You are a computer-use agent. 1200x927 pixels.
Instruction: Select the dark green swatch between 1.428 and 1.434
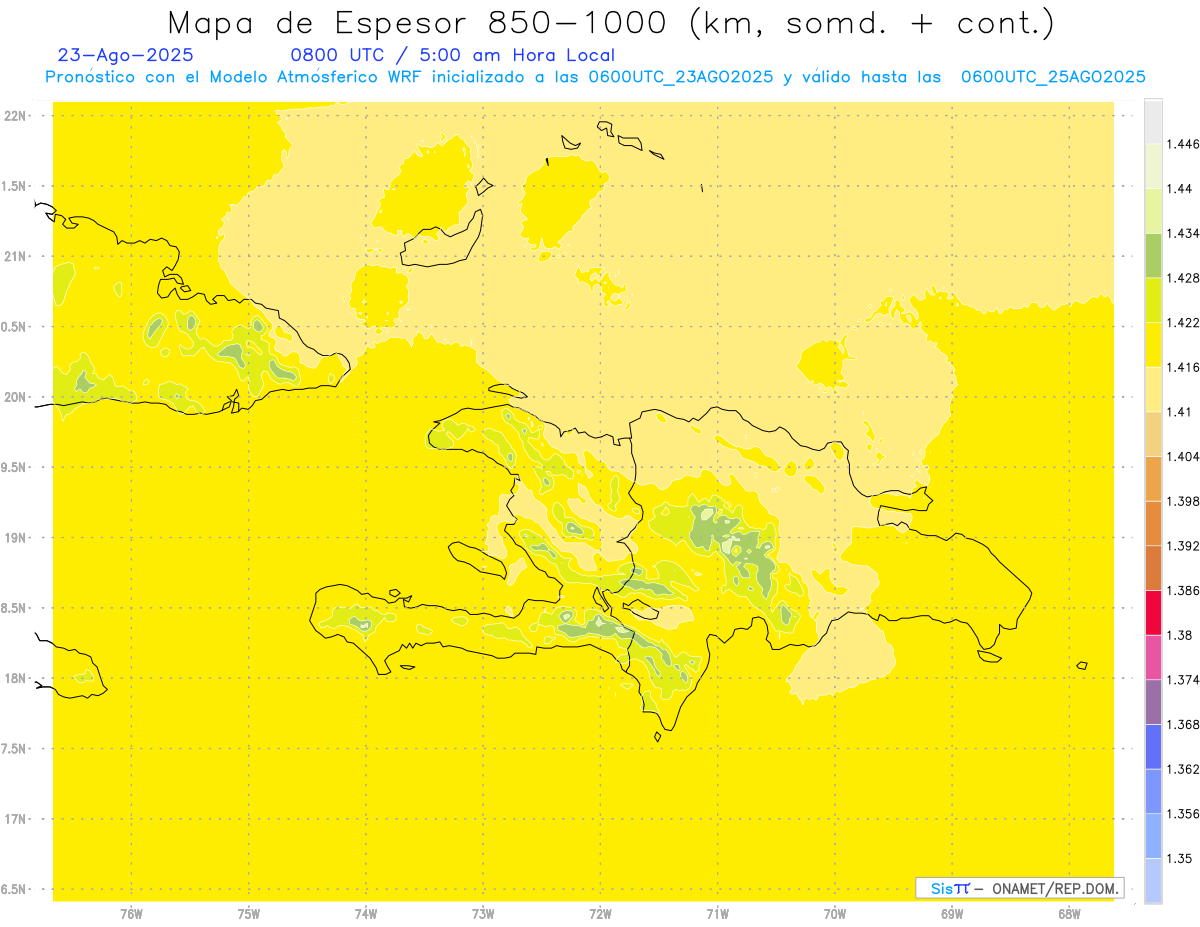point(1153,256)
